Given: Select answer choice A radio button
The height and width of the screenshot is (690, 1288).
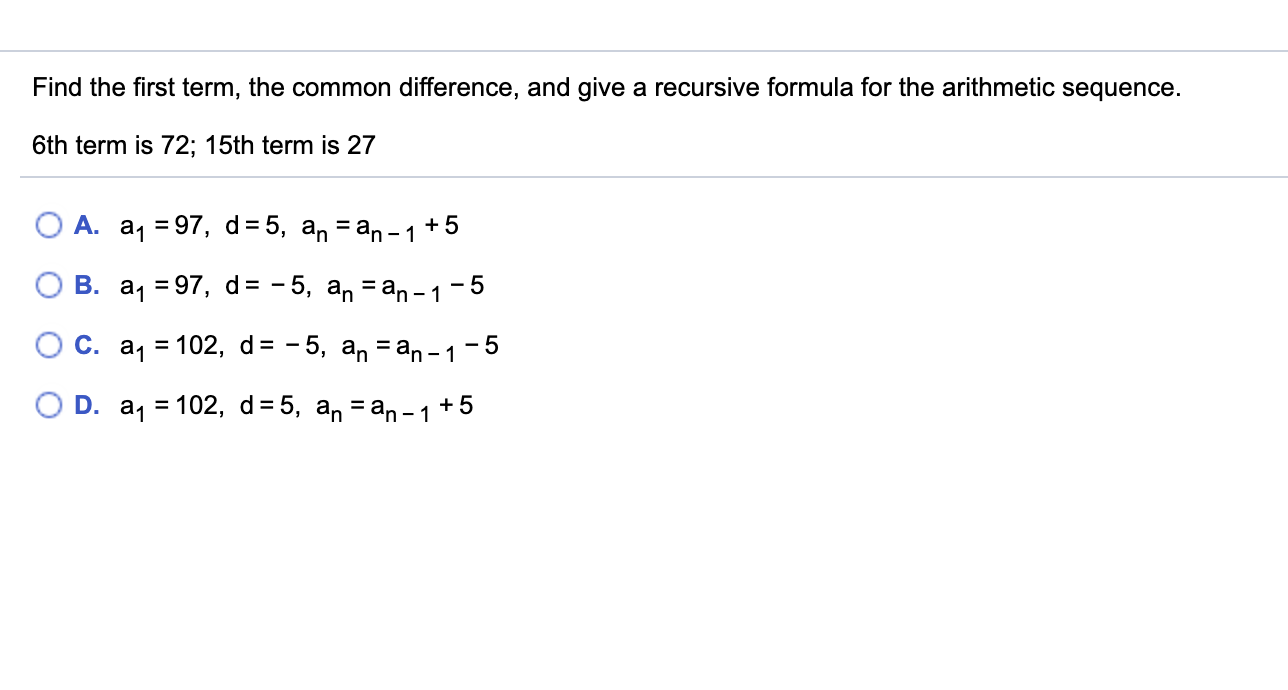Looking at the screenshot, I should click(x=48, y=225).
